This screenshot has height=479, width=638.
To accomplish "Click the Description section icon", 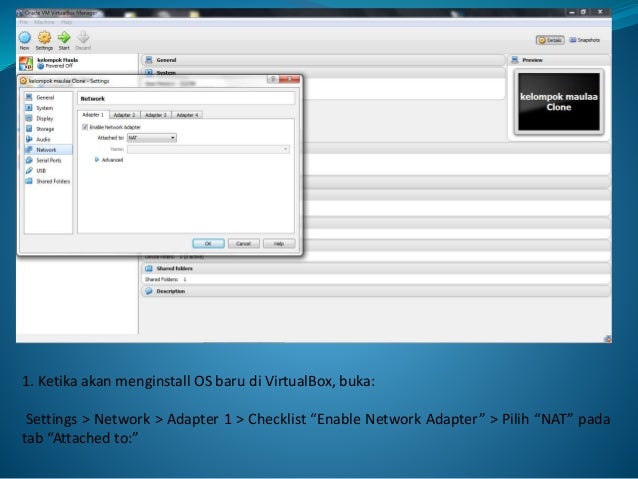I will pos(149,291).
